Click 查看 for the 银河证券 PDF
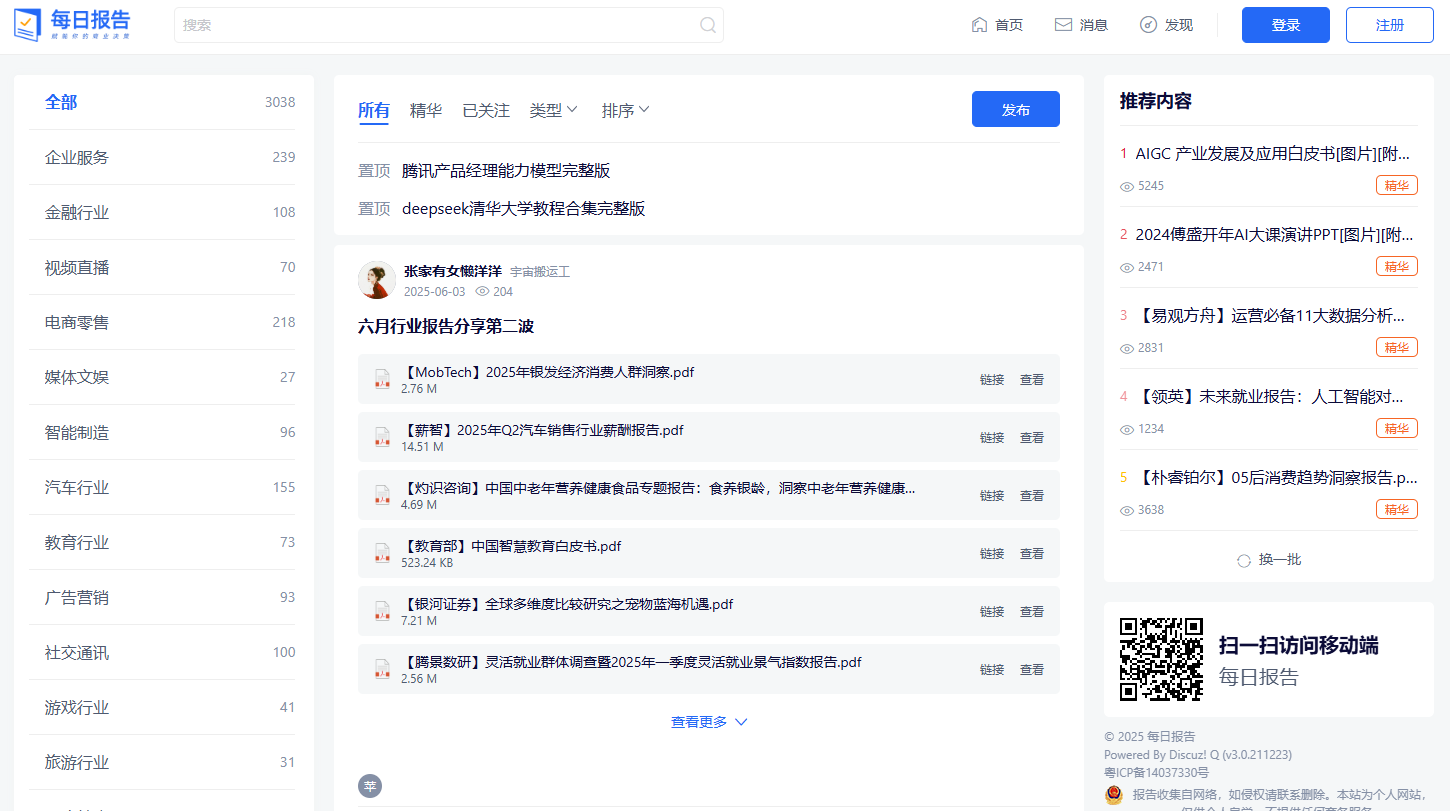 1031,611
